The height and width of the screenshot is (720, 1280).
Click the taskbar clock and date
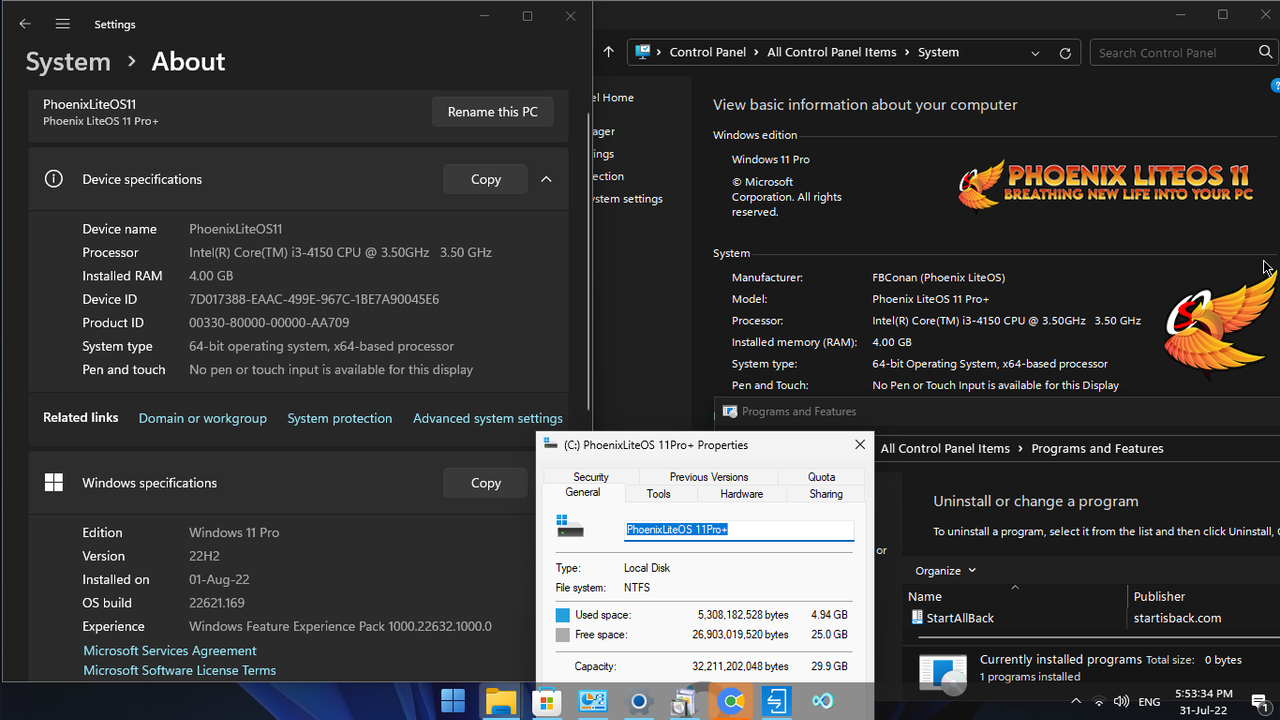click(1204, 702)
